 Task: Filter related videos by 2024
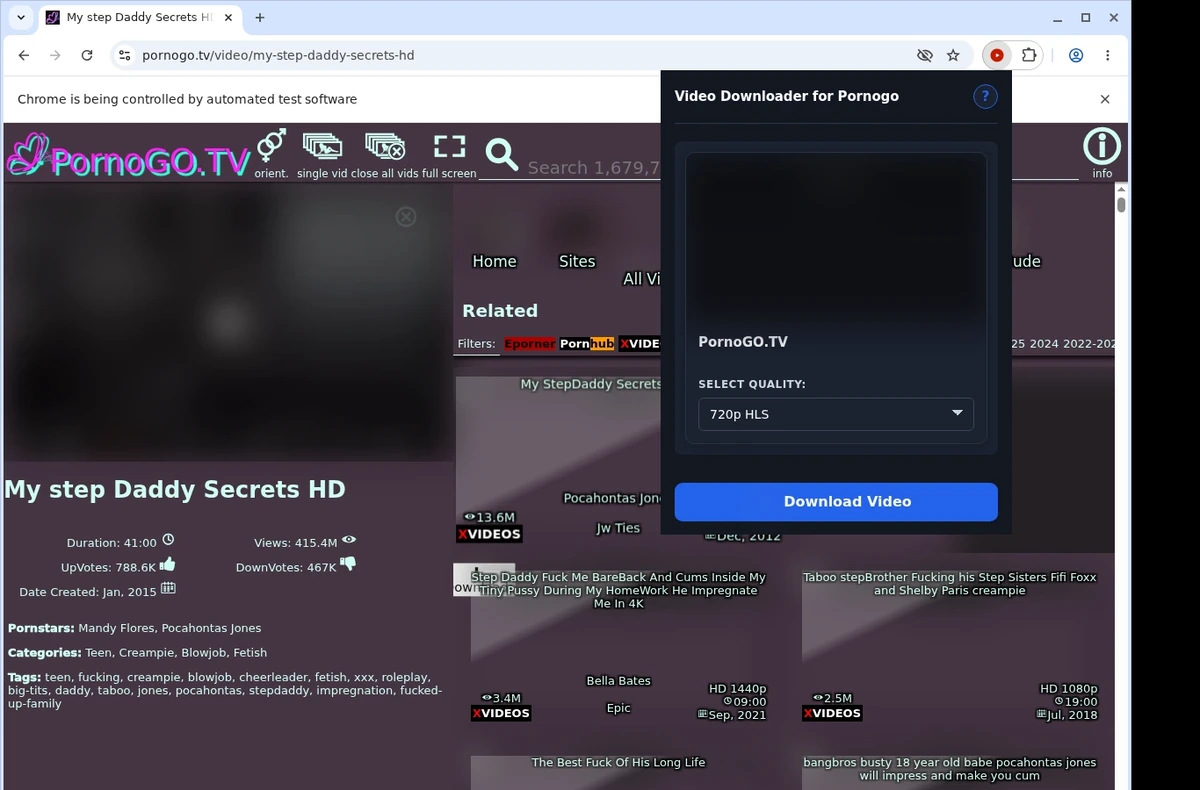pyautogui.click(x=1044, y=343)
